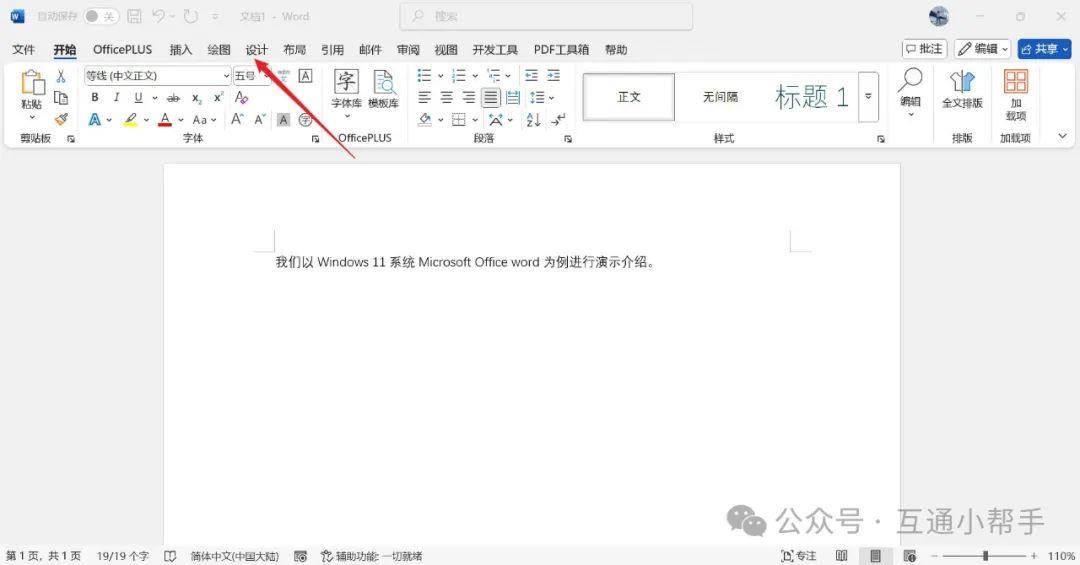Expand the styles gallery more arrow
The width and height of the screenshot is (1080, 565).
pos(869,96)
